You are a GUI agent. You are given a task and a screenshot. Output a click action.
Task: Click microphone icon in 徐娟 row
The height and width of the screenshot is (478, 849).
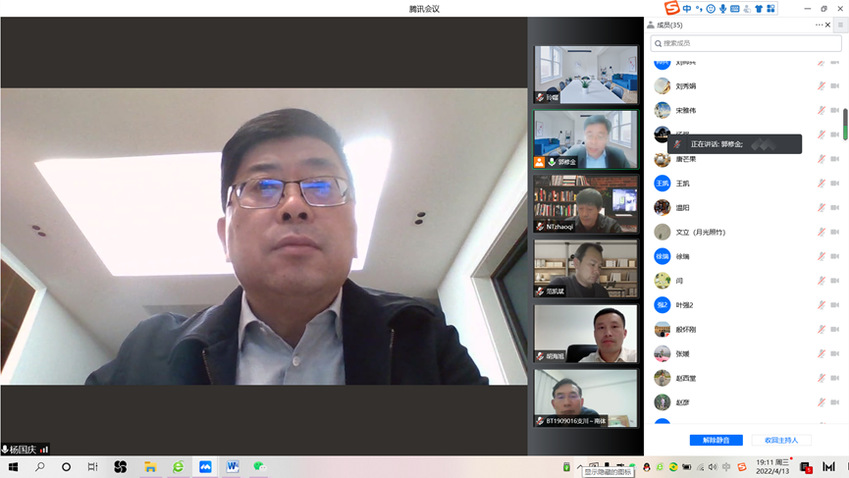821,256
